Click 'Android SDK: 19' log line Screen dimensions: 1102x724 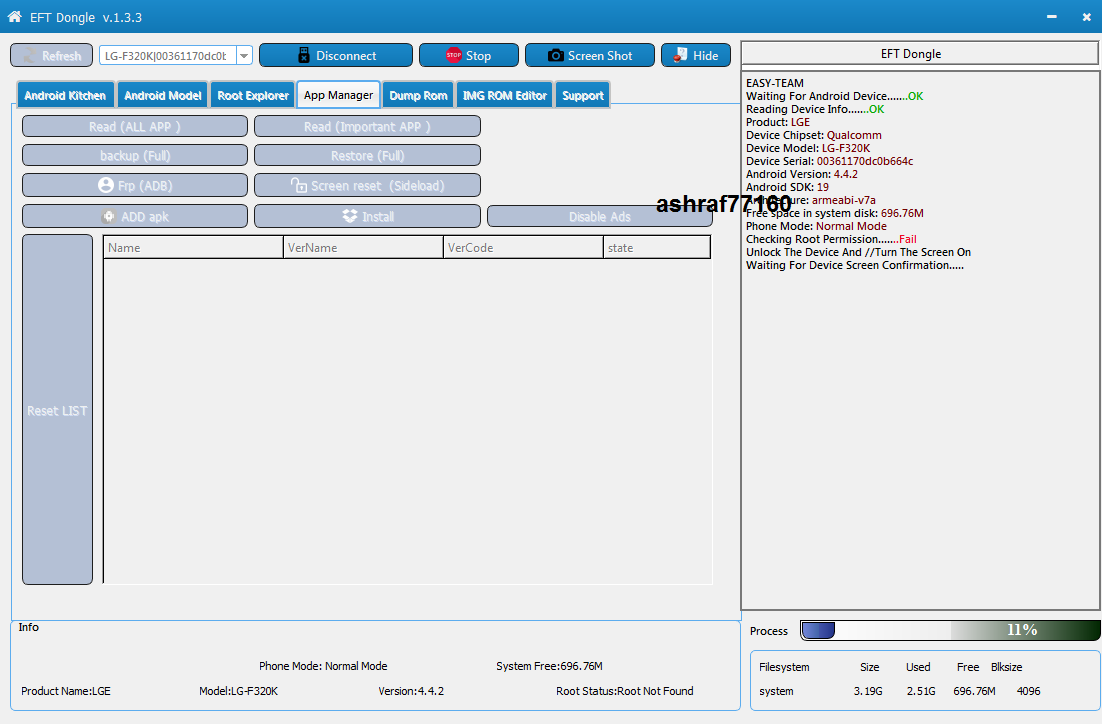click(x=787, y=187)
